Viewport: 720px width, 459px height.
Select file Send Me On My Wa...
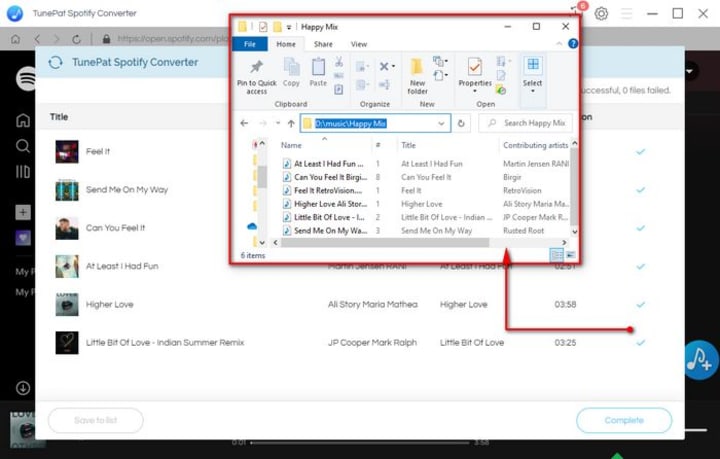click(330, 230)
